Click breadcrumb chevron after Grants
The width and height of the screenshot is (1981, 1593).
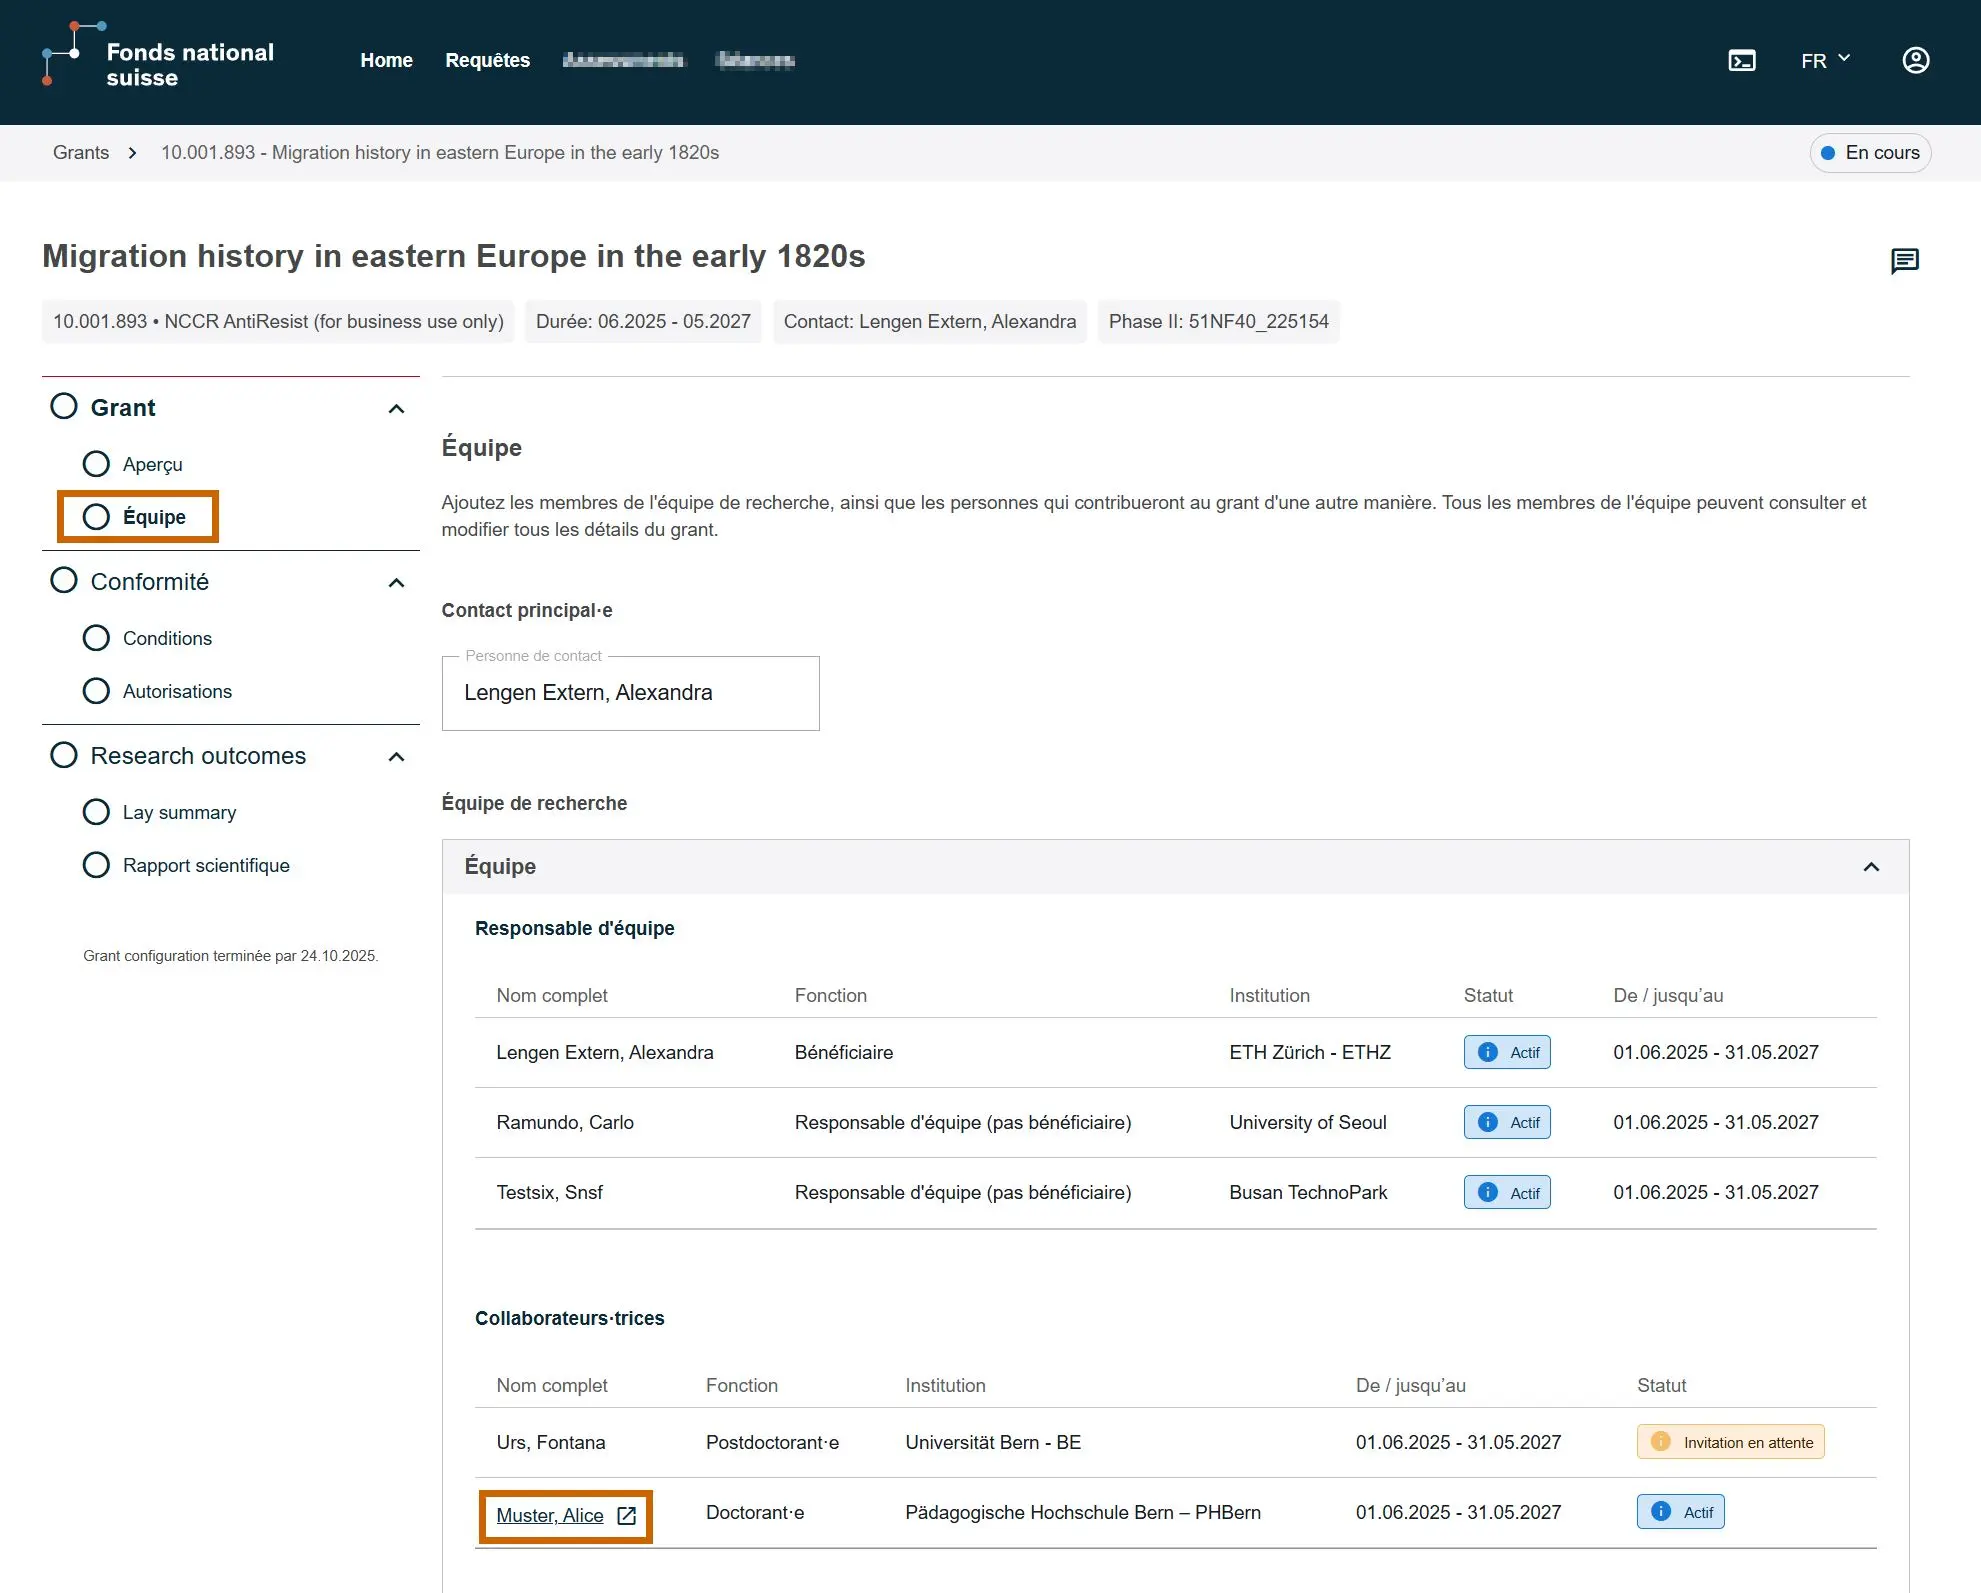point(132,153)
